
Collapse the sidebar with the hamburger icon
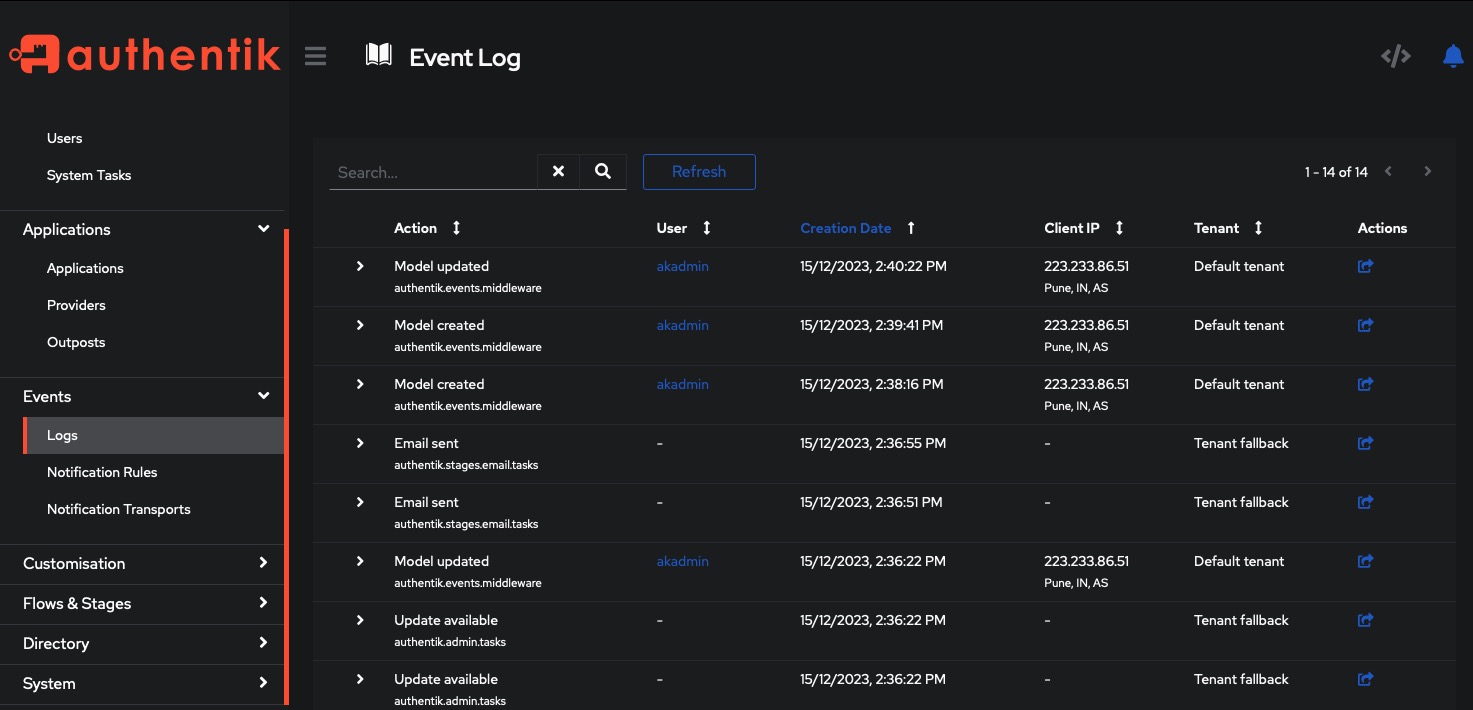315,56
